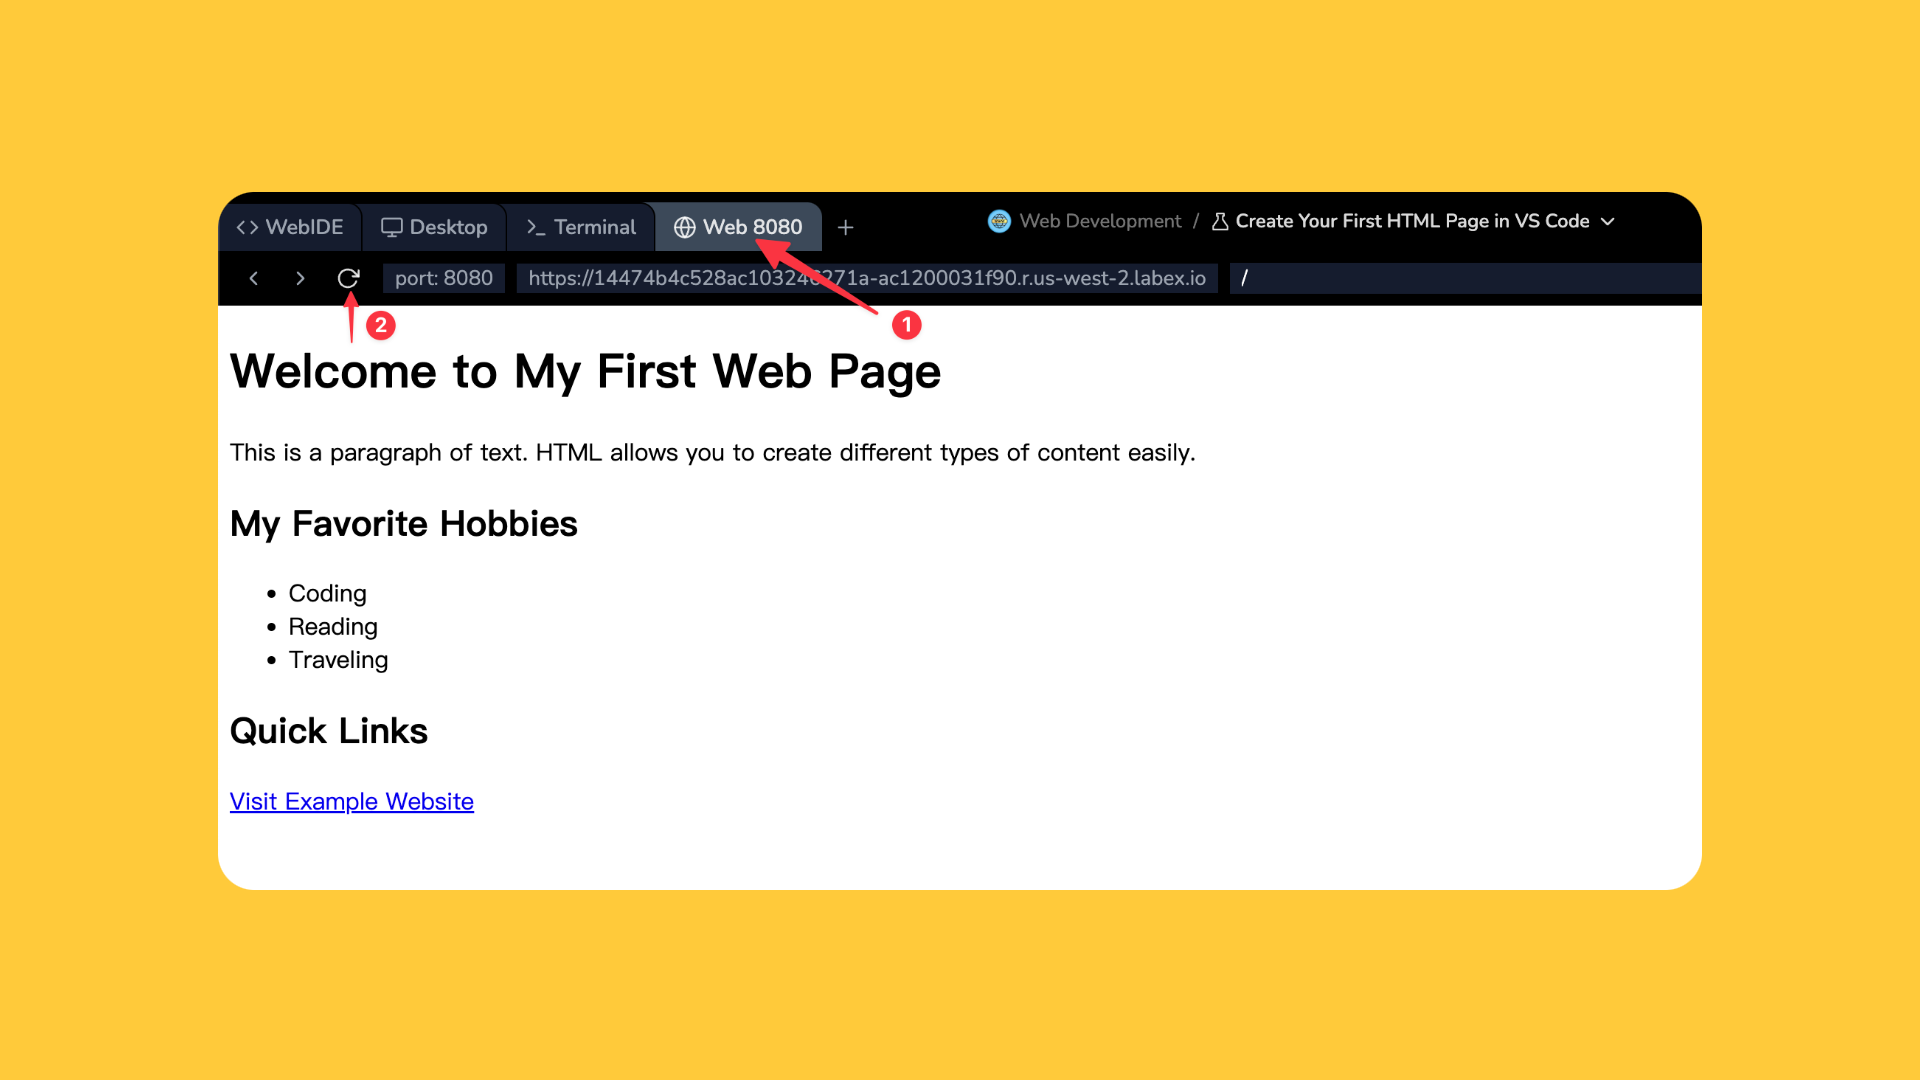
Task: Click the browser back arrow
Action: tap(254, 278)
